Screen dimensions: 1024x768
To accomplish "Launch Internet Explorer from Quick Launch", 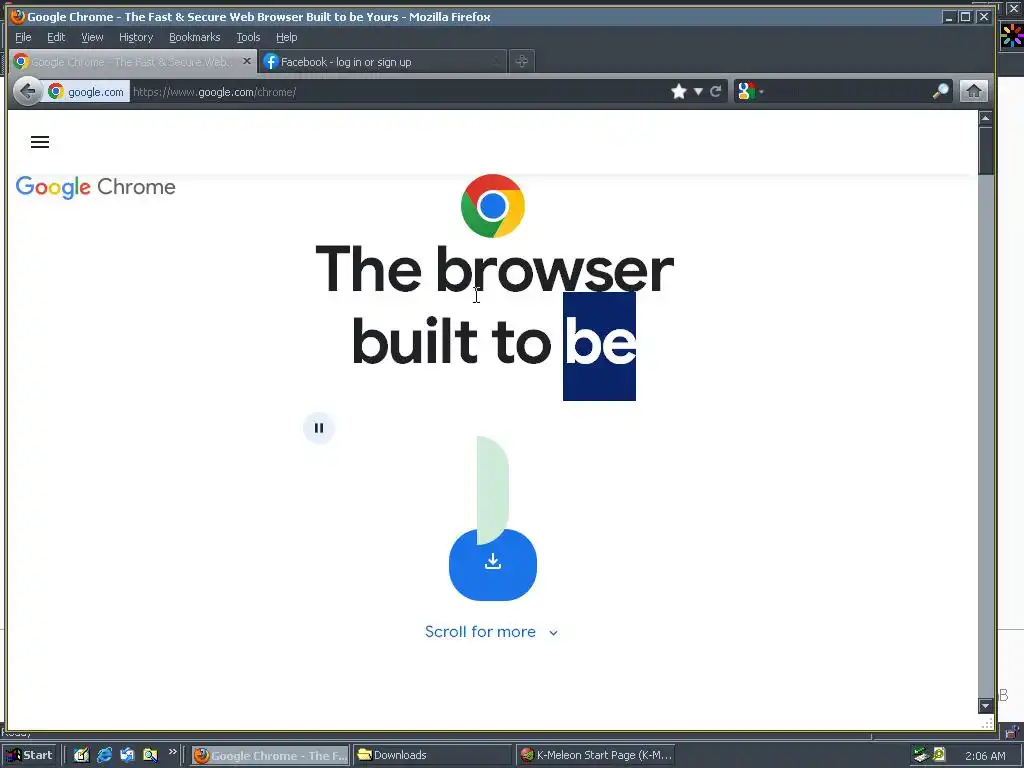I will coord(104,755).
